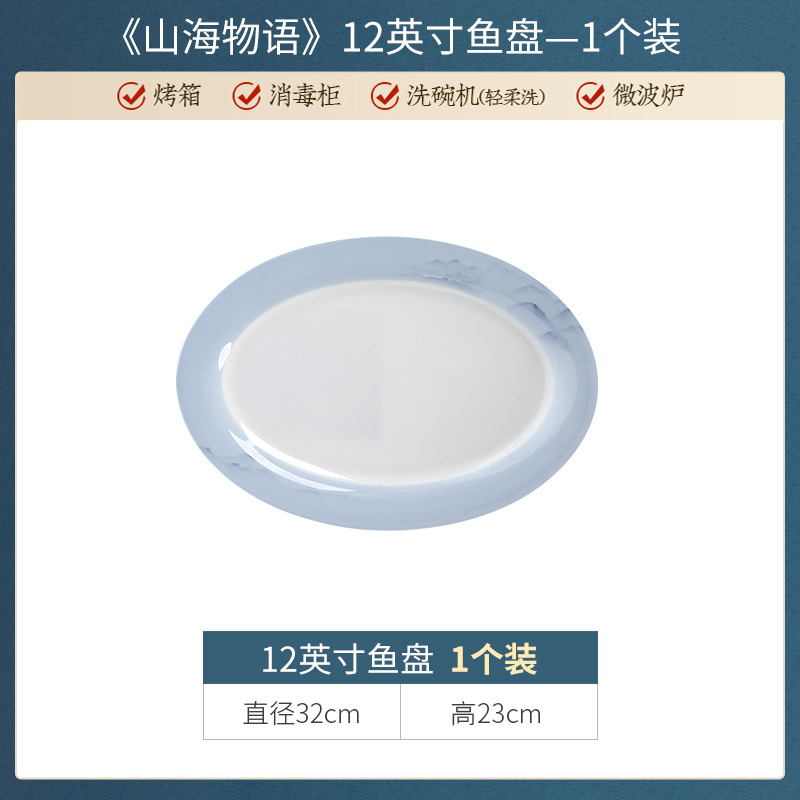Click the 直径32cm cell
The image size is (800, 800).
tap(302, 712)
